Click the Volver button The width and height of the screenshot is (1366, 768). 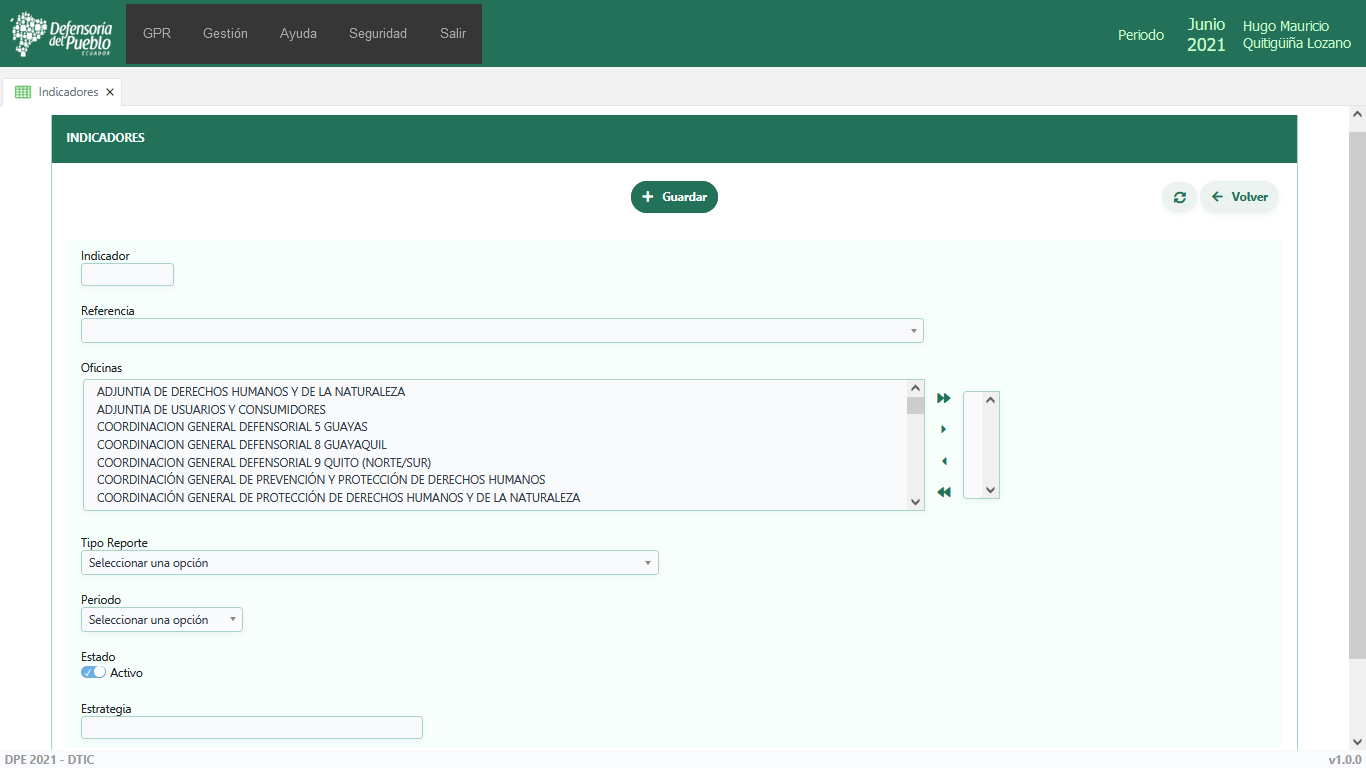pyautogui.click(x=1240, y=197)
